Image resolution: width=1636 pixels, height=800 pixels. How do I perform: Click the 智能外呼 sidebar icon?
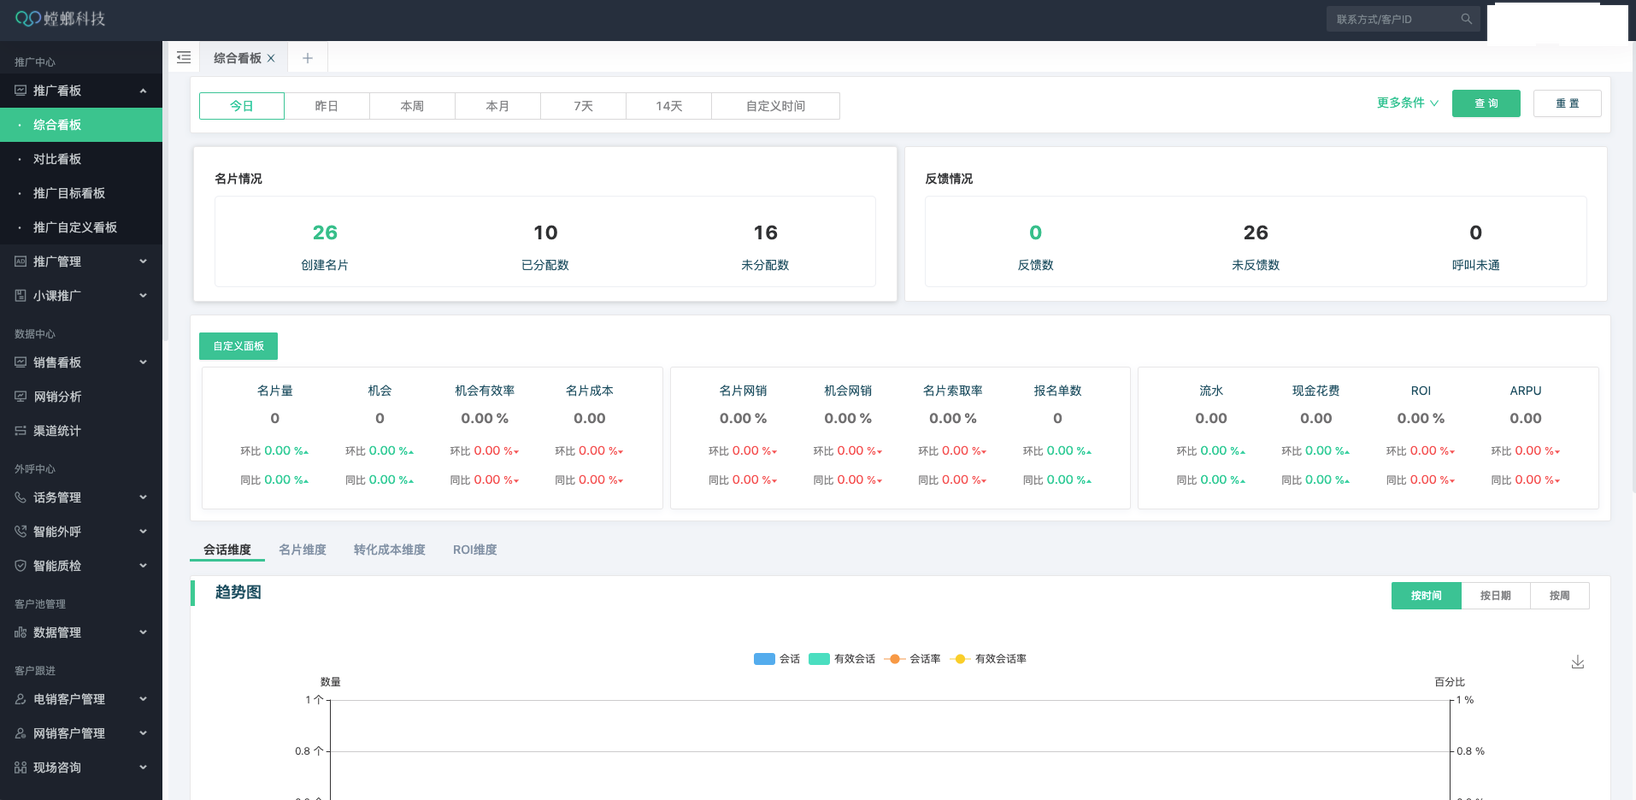[x=20, y=531]
